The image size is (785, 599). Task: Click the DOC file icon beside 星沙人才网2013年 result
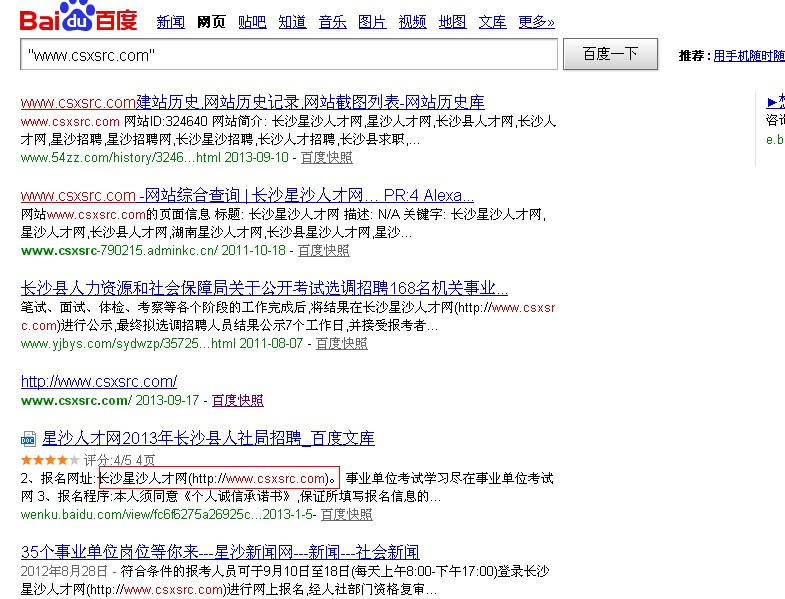click(x=28, y=439)
